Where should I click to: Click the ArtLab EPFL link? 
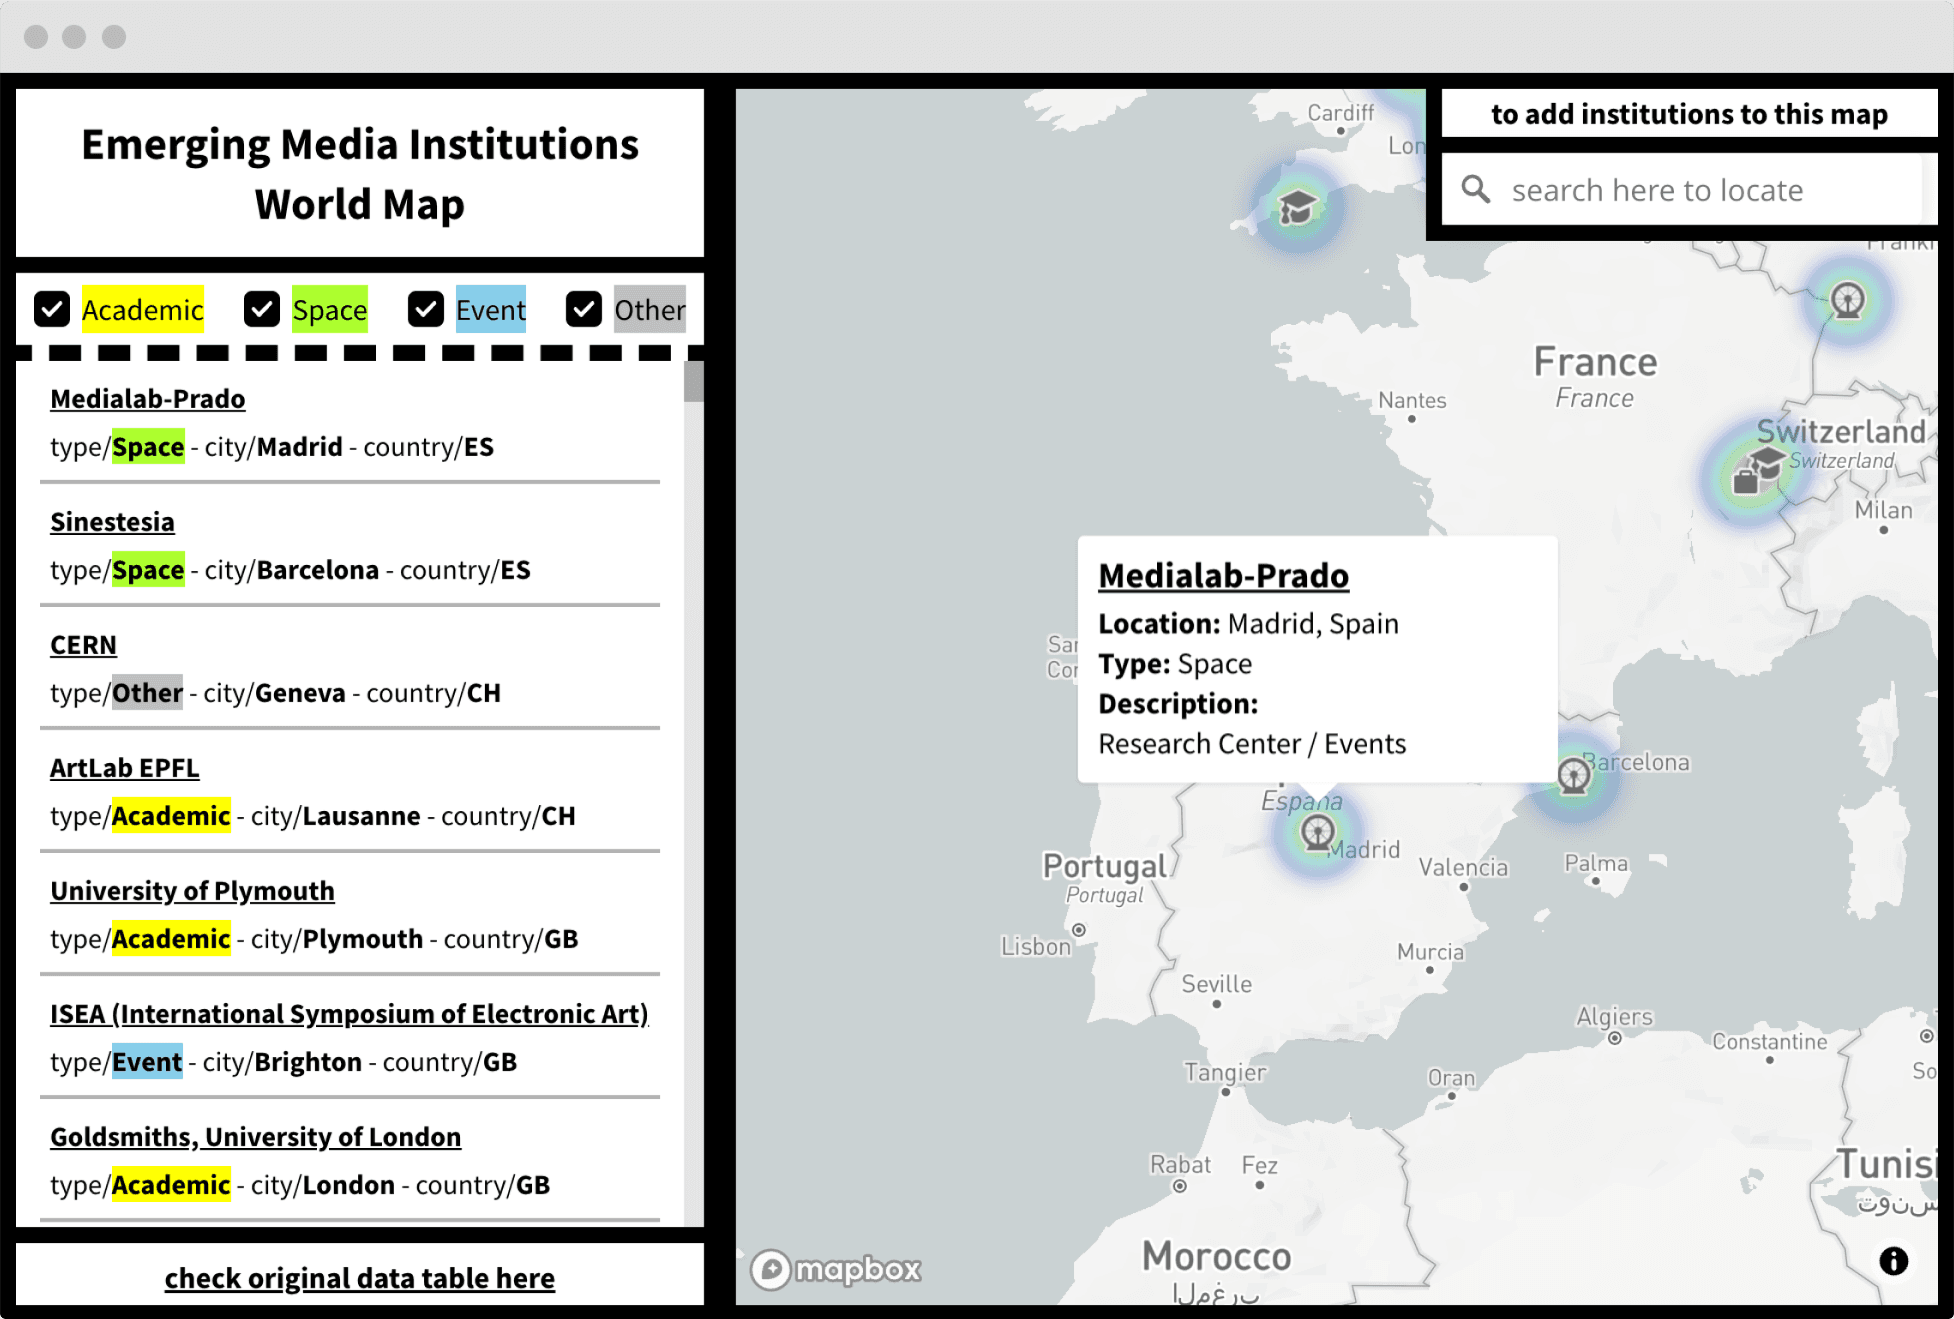124,768
